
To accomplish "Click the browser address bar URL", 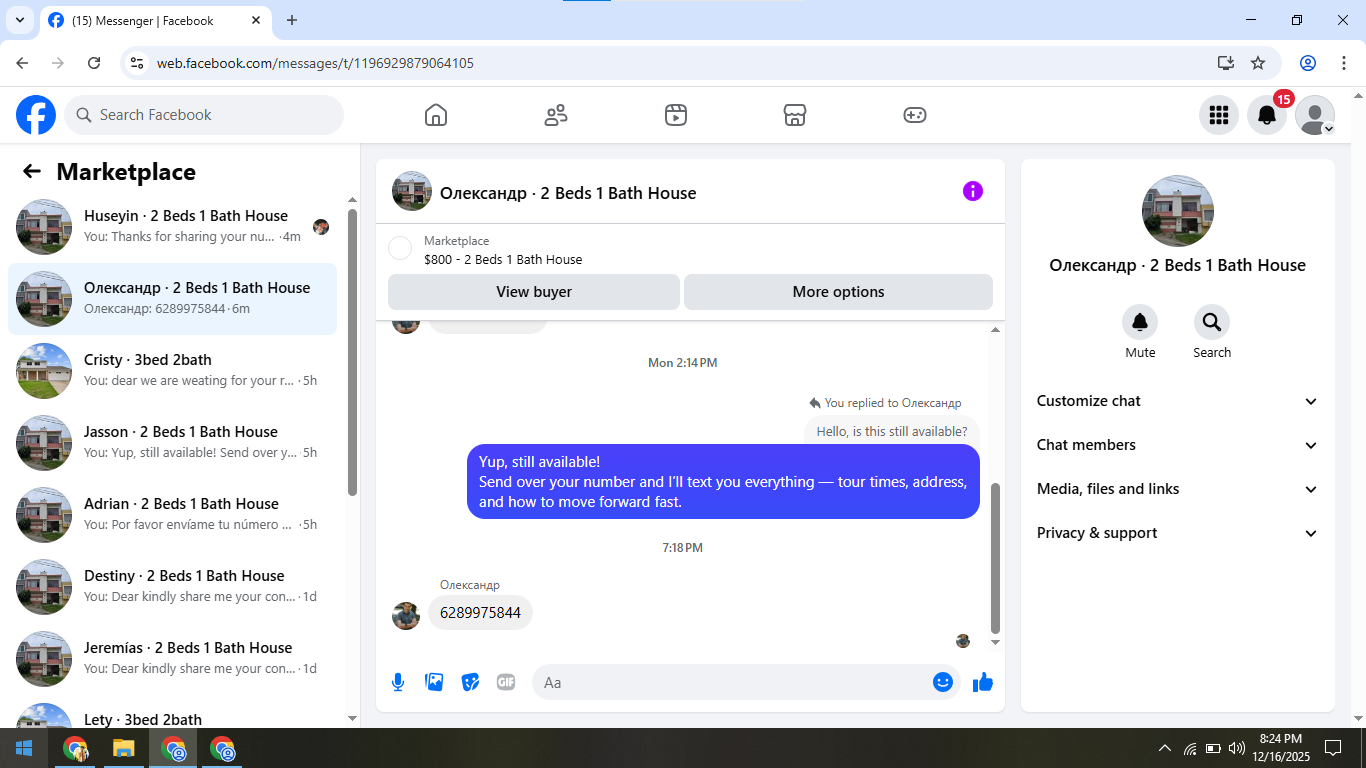I will [315, 63].
